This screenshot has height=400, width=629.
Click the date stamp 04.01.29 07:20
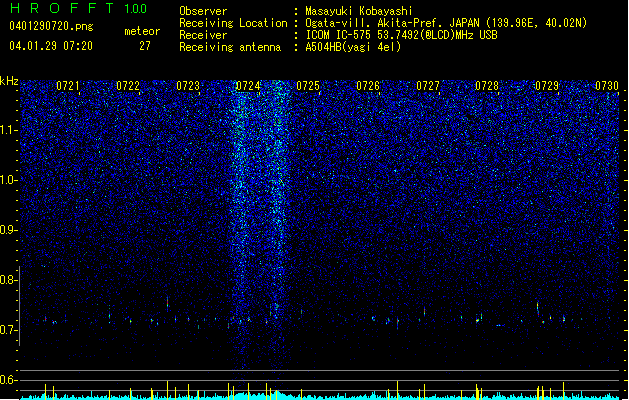tap(51, 46)
